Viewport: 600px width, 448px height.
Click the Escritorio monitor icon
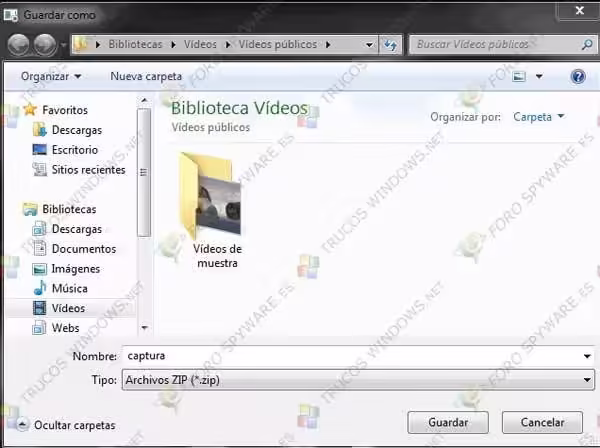point(39,150)
